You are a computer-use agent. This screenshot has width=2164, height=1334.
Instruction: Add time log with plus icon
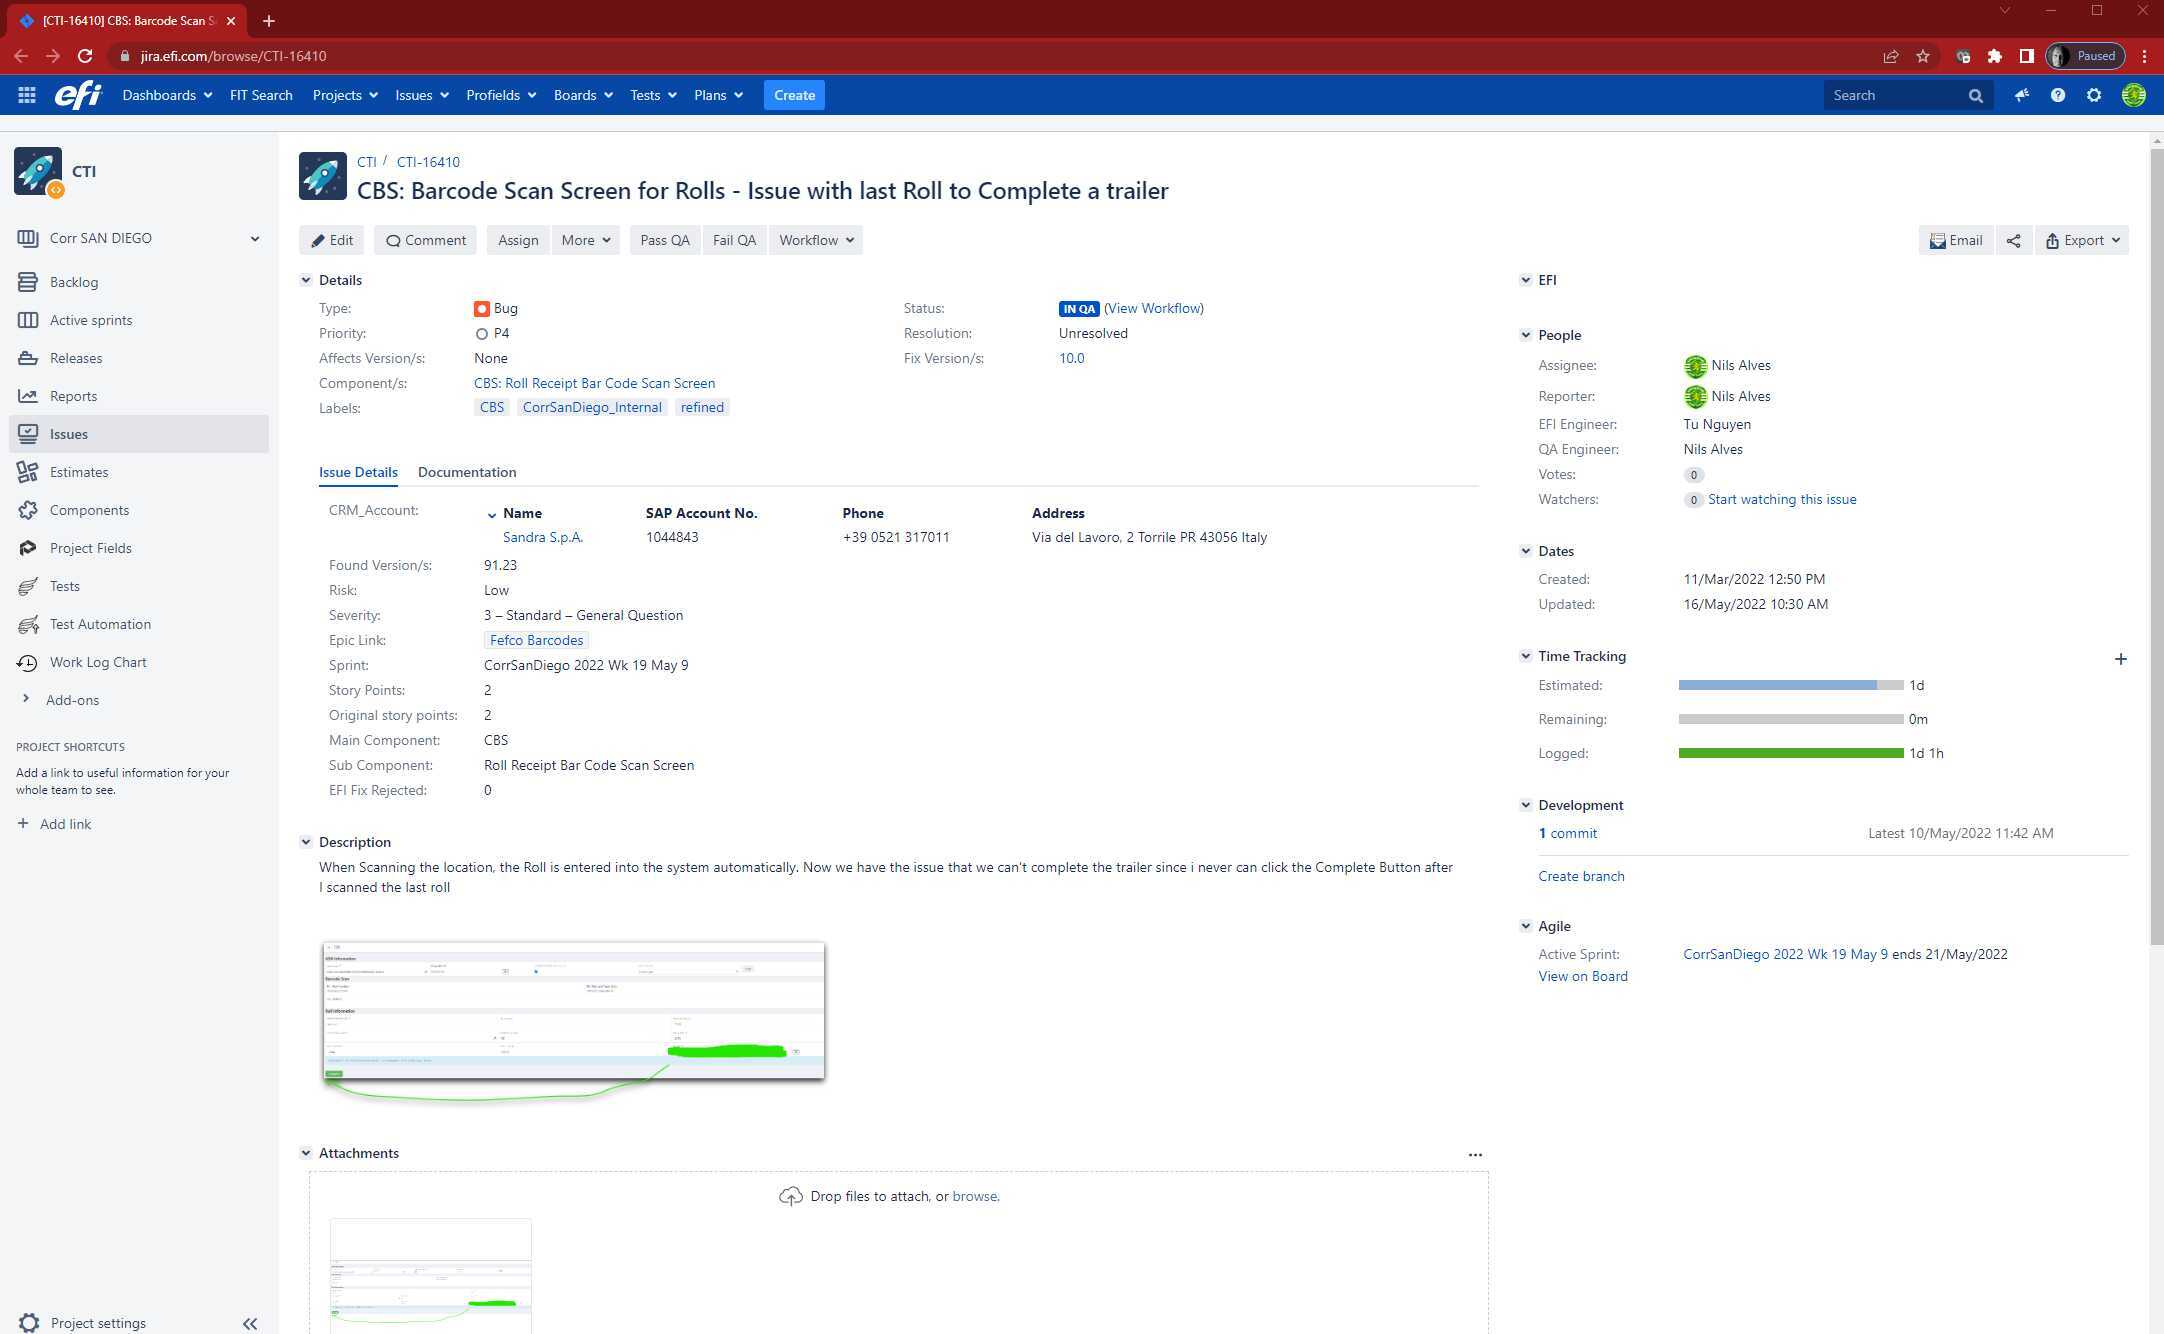pyautogui.click(x=2120, y=658)
